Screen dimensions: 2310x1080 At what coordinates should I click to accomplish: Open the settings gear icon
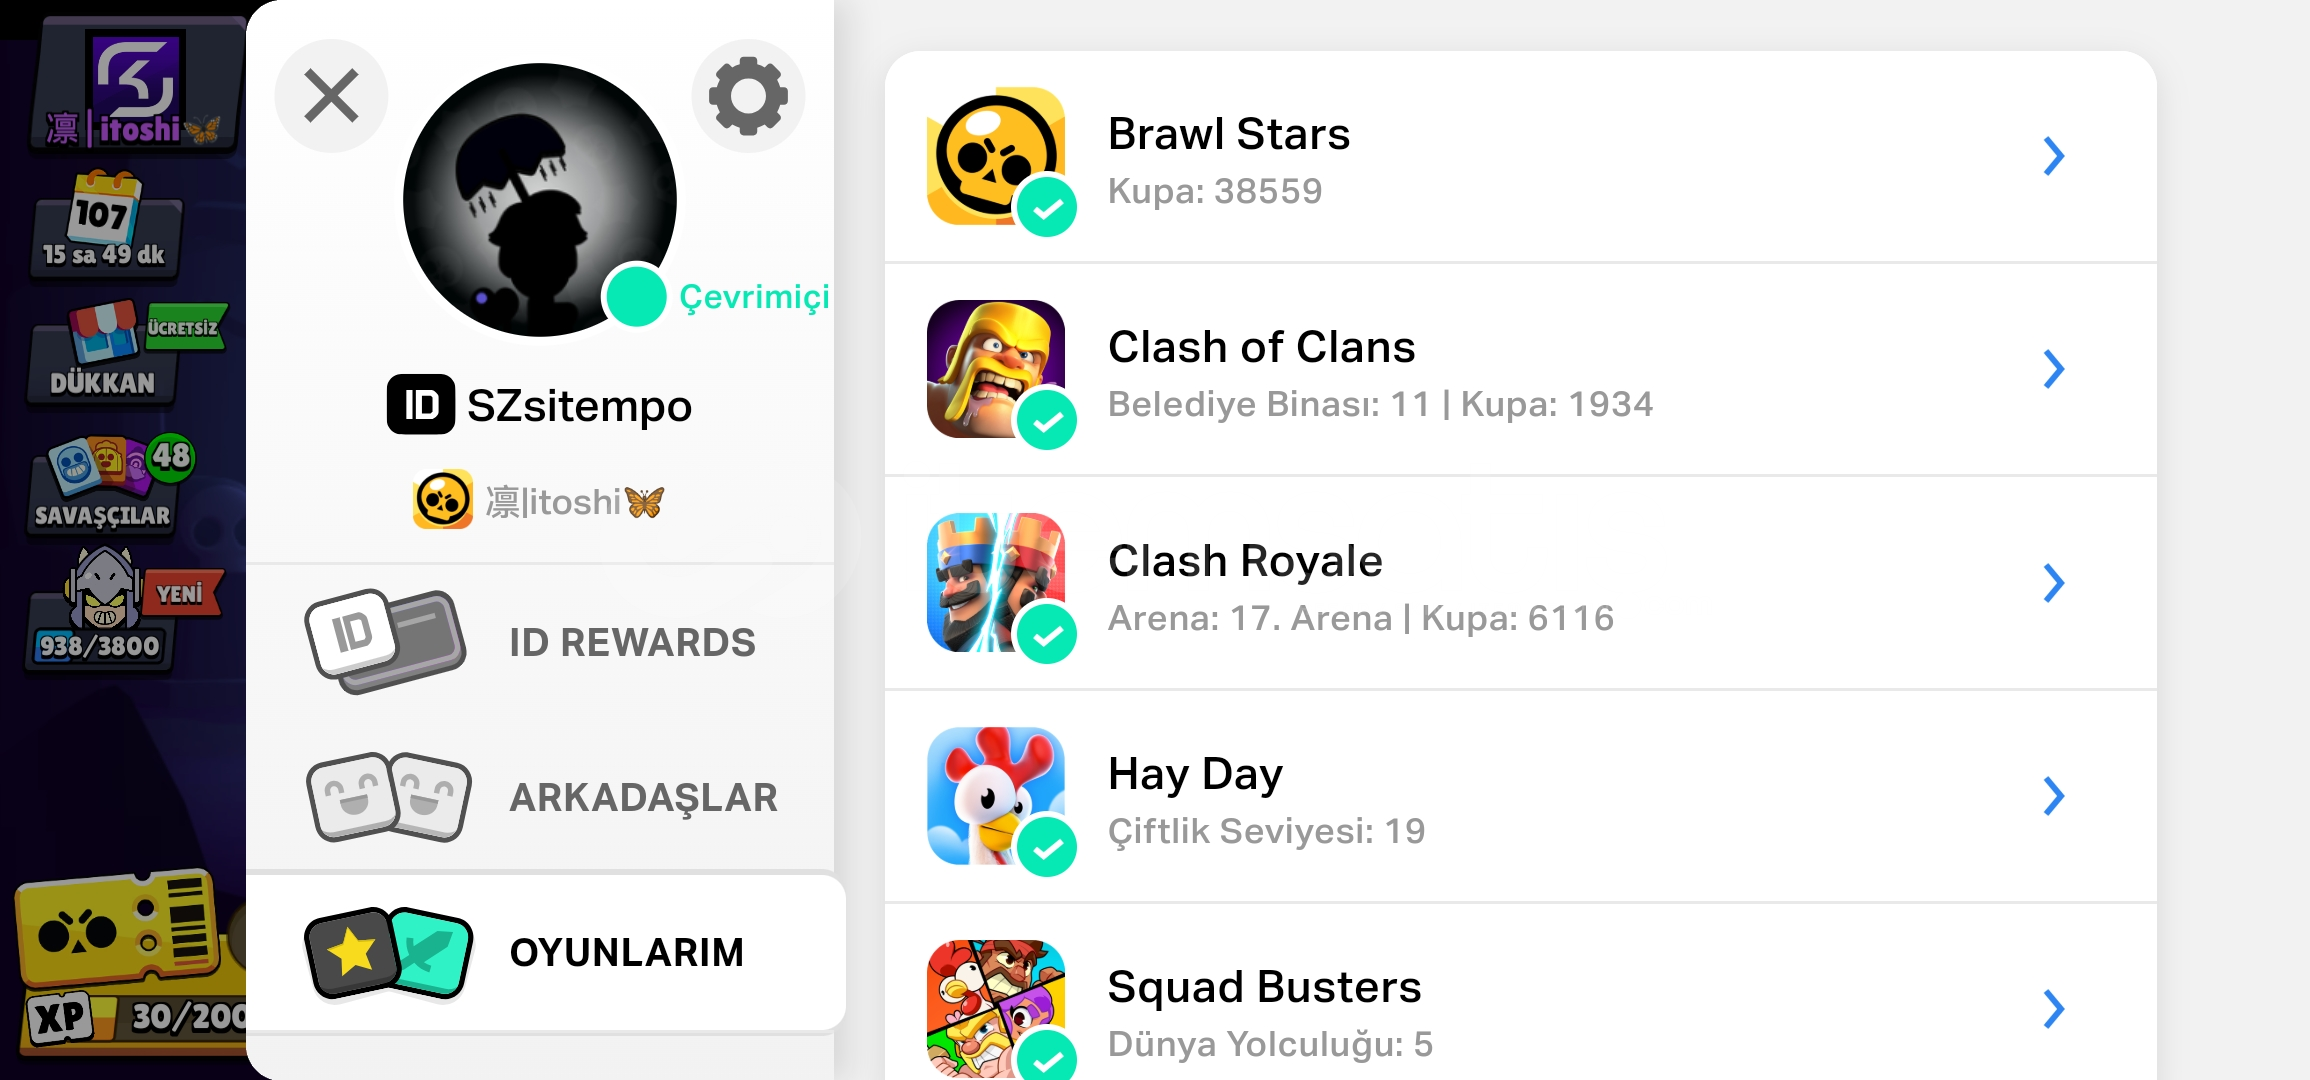[x=748, y=96]
